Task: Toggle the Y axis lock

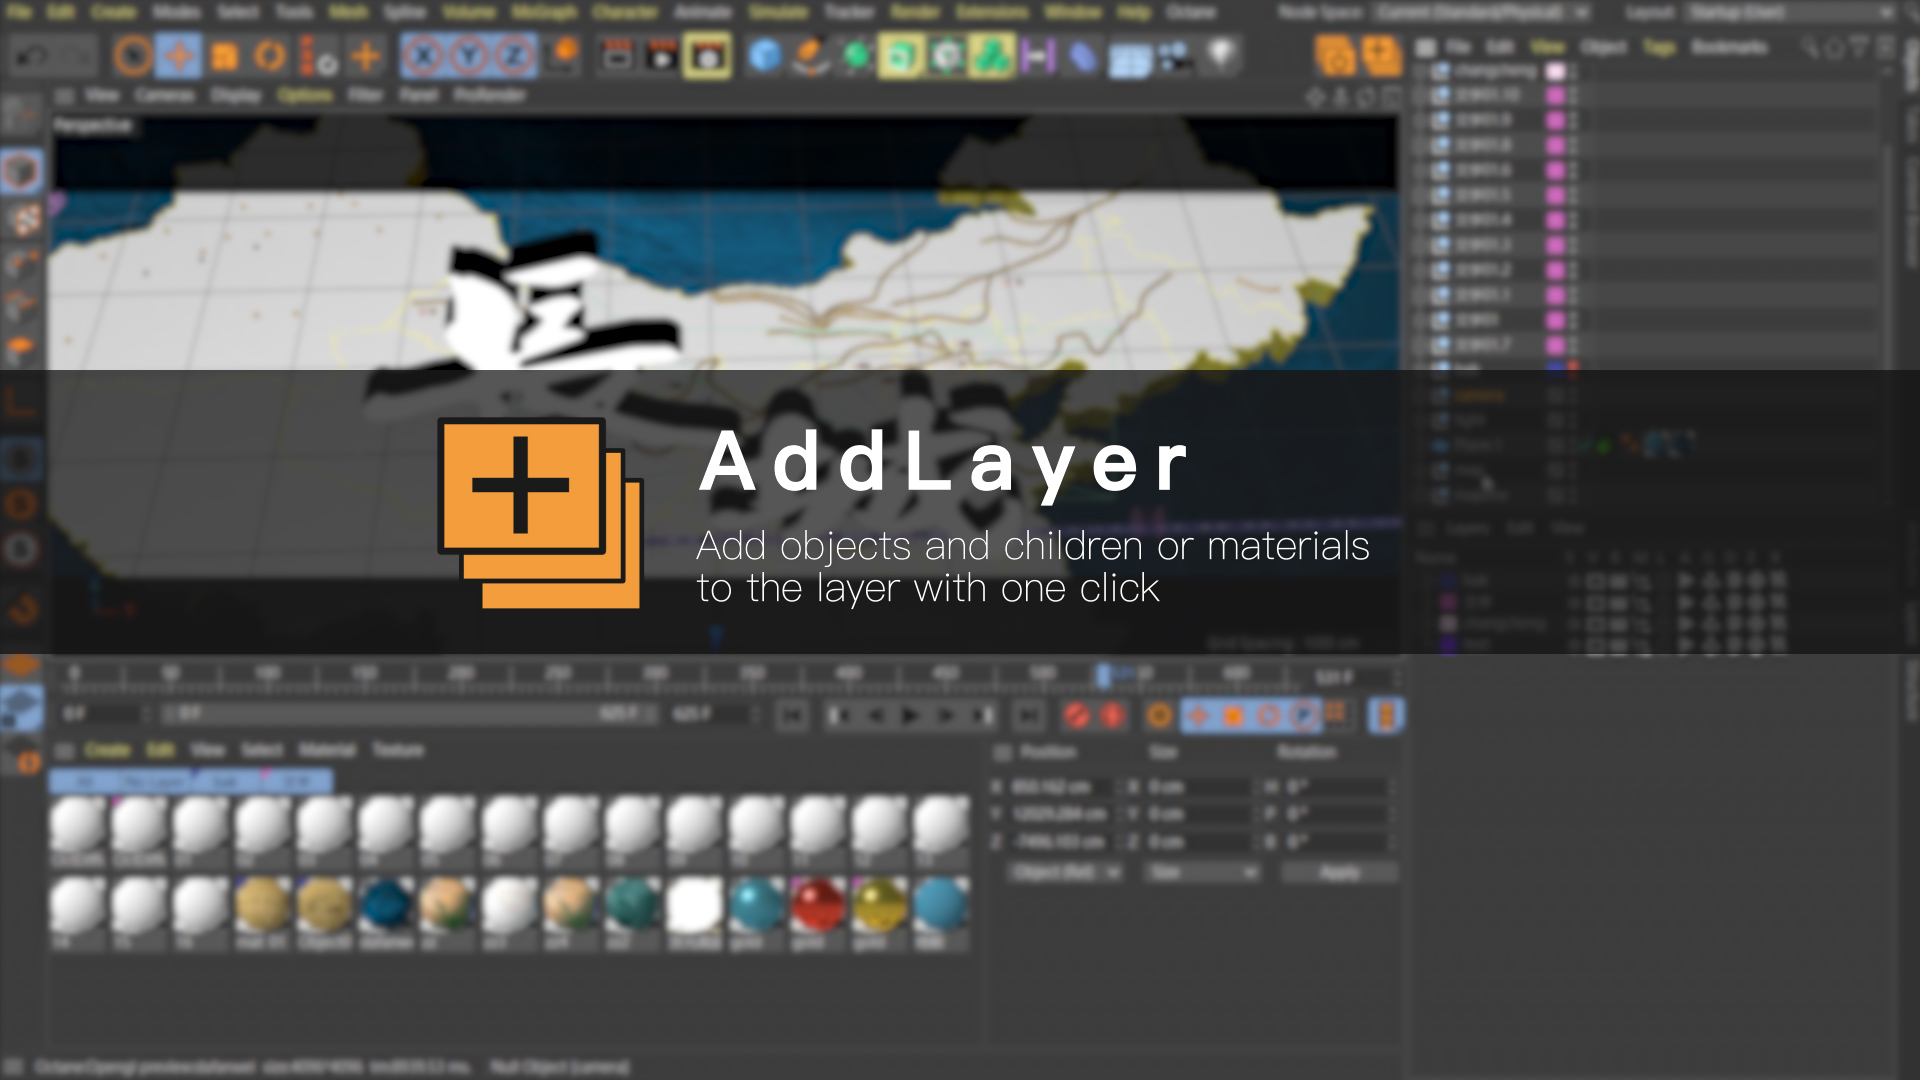Action: (x=468, y=56)
